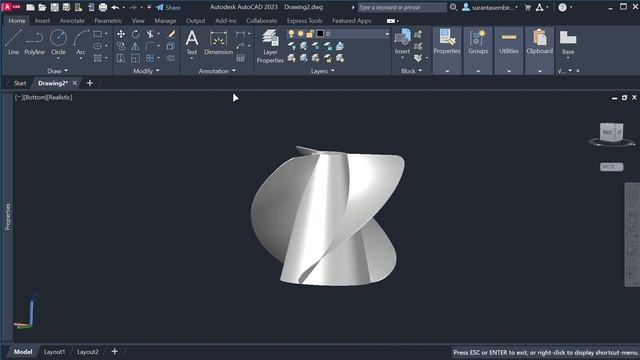Activate the Move tool
Viewport: 640px width, 360px height.
coord(121,34)
